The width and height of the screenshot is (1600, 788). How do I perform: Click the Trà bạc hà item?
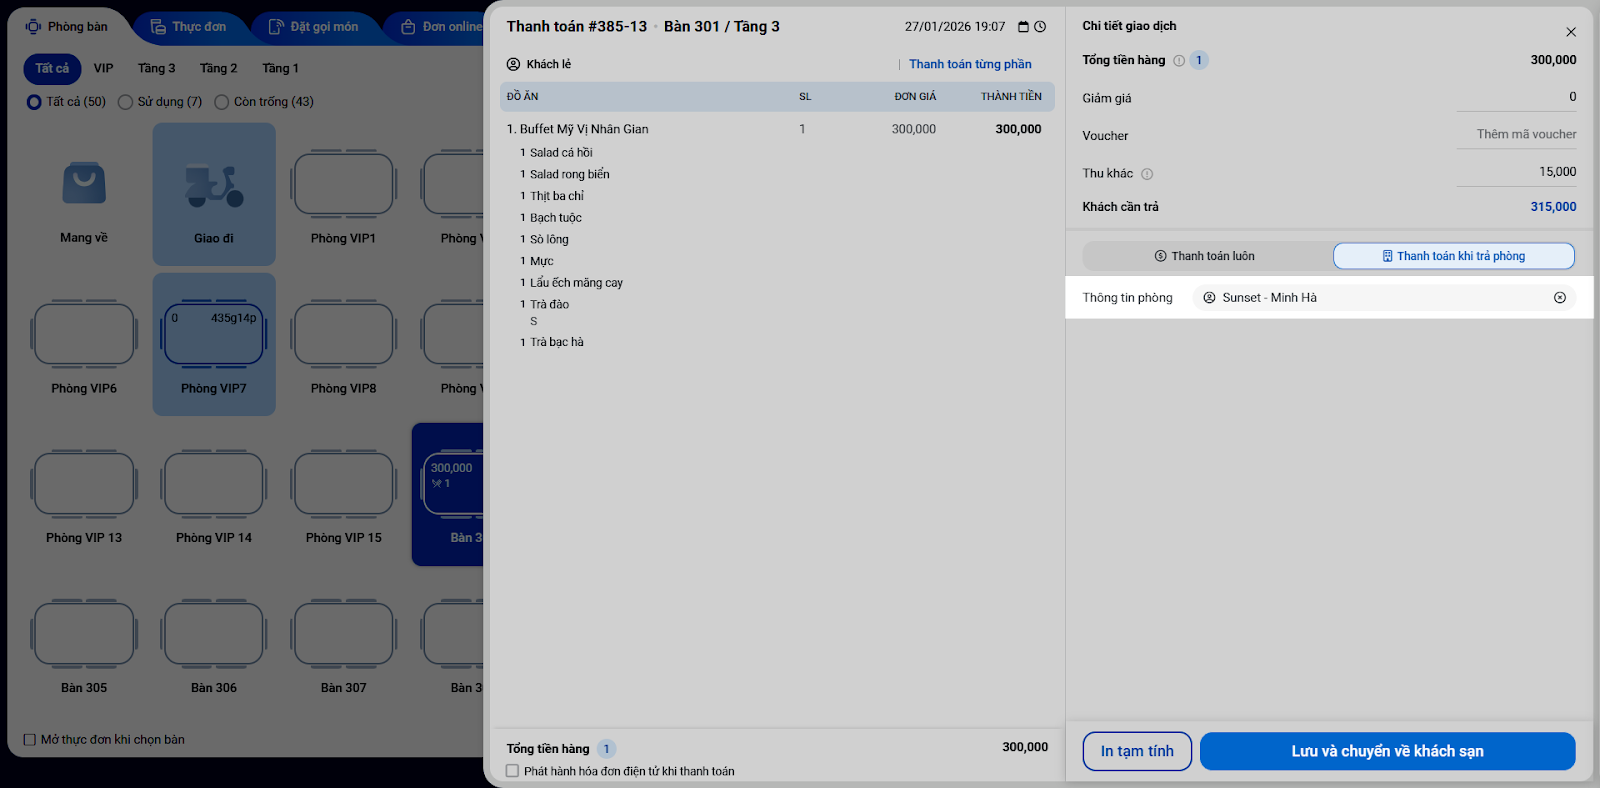[x=557, y=342]
